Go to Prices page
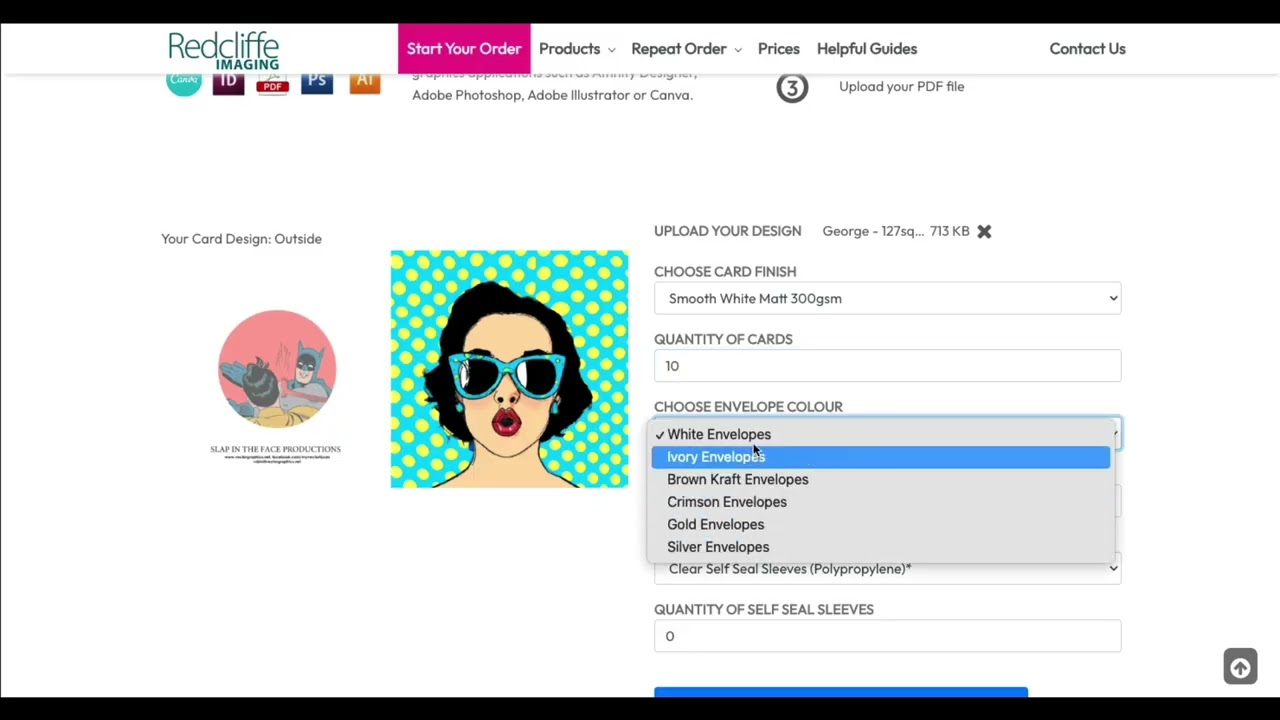This screenshot has height=720, width=1280. click(x=779, y=49)
